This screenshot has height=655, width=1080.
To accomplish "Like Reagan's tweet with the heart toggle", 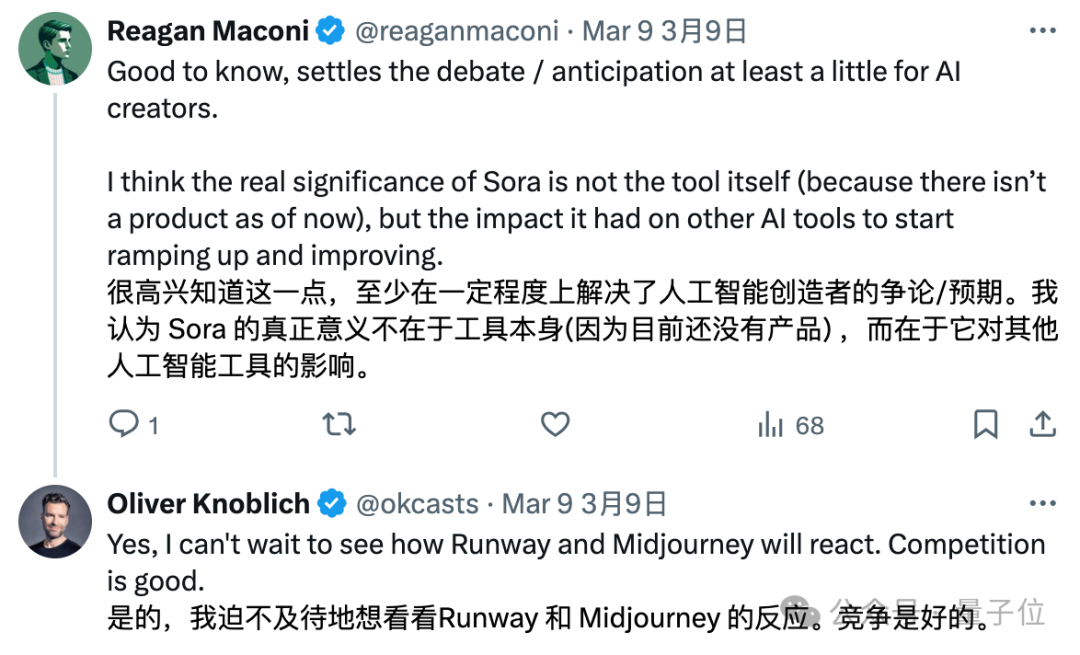I will 555,425.
